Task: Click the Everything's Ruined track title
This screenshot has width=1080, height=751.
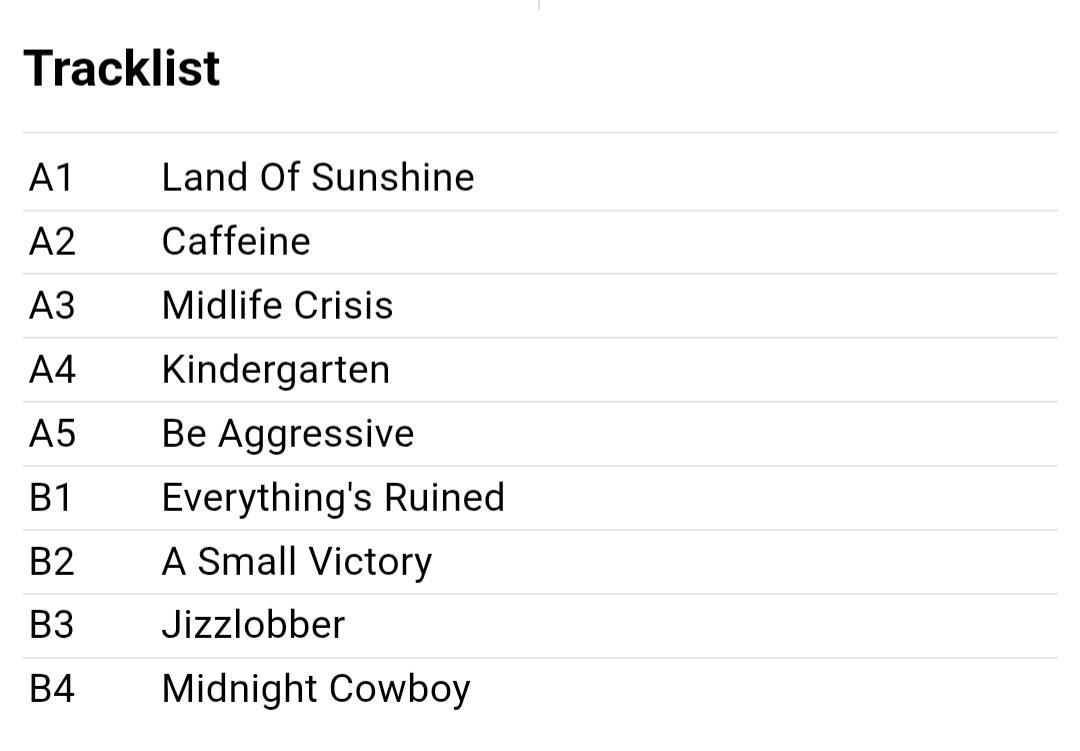Action: (333, 497)
